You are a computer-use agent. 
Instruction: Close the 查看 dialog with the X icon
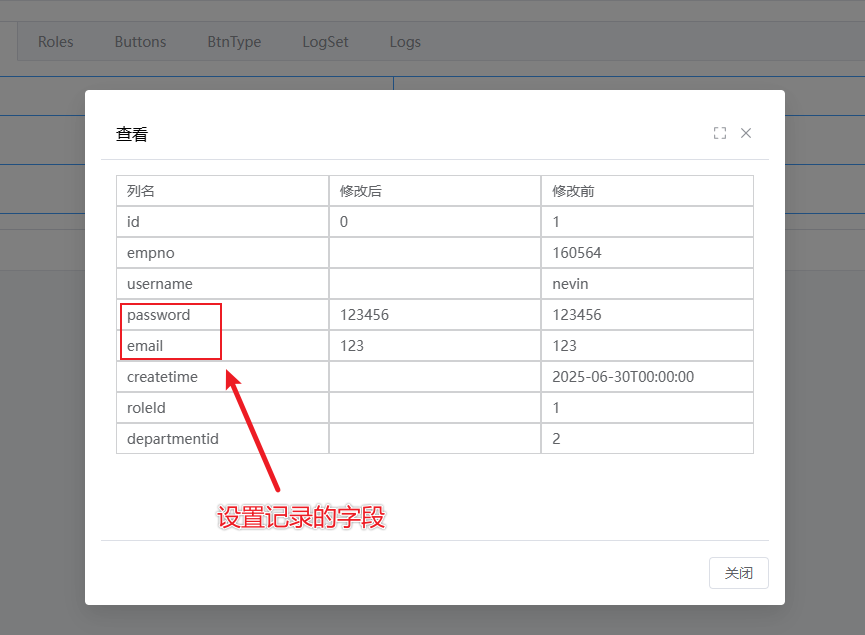[746, 133]
